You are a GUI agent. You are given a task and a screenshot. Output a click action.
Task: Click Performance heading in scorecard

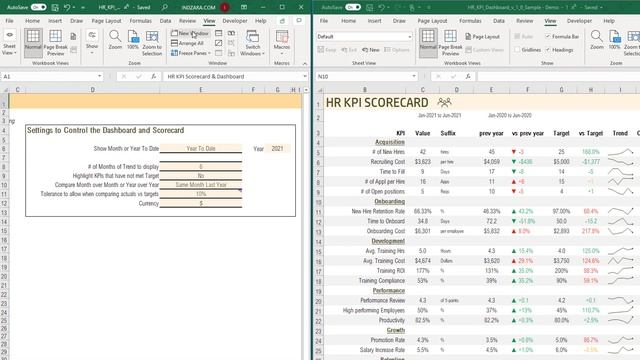coord(389,291)
